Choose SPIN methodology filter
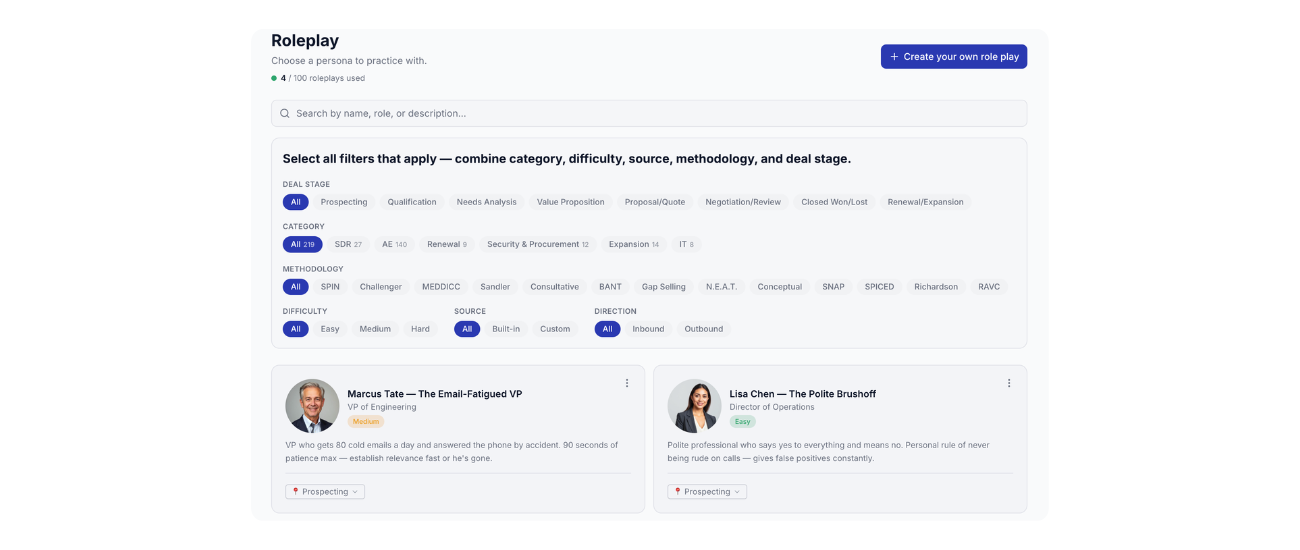Image resolution: width=1300 pixels, height=550 pixels. (330, 287)
